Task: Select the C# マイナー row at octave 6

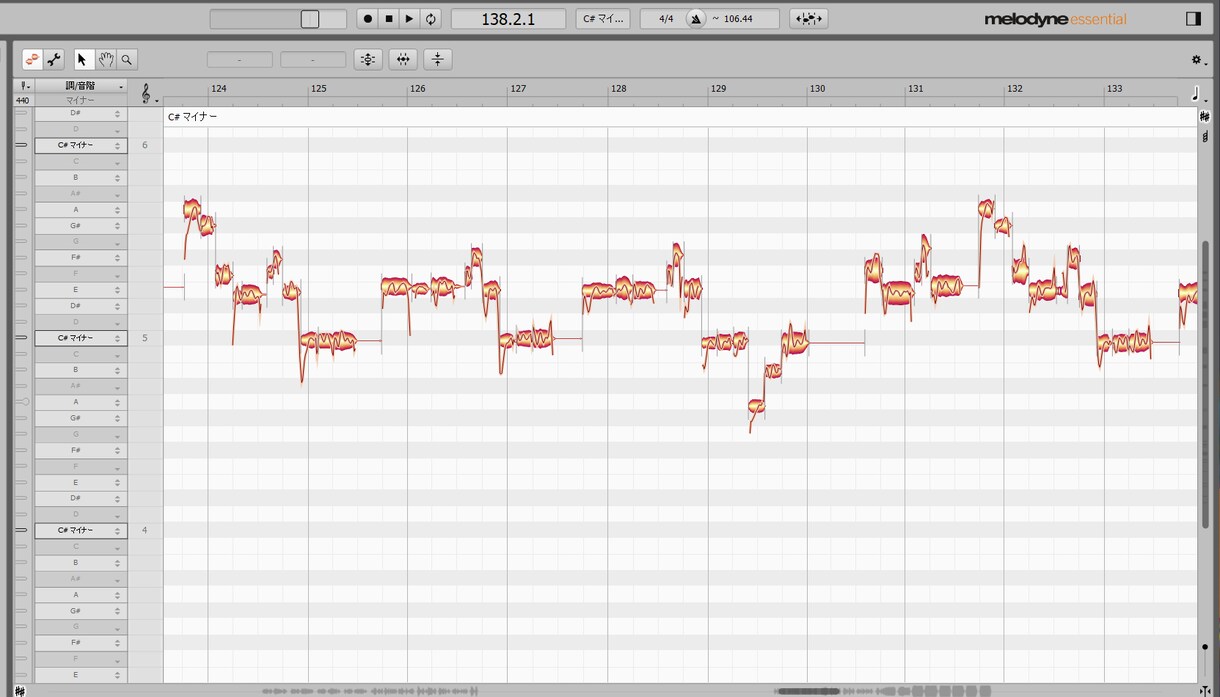Action: 81,145
